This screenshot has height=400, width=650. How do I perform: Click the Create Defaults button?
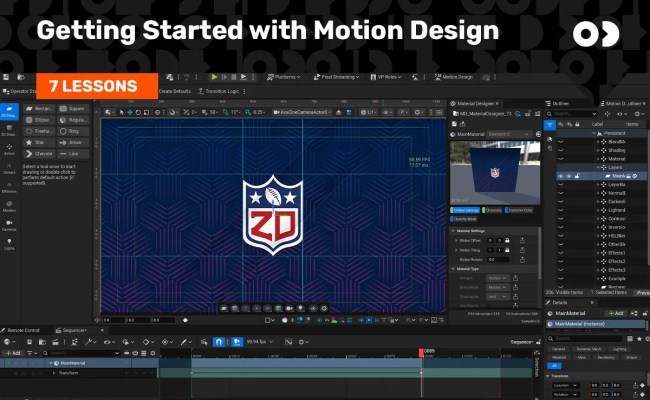[x=175, y=91]
